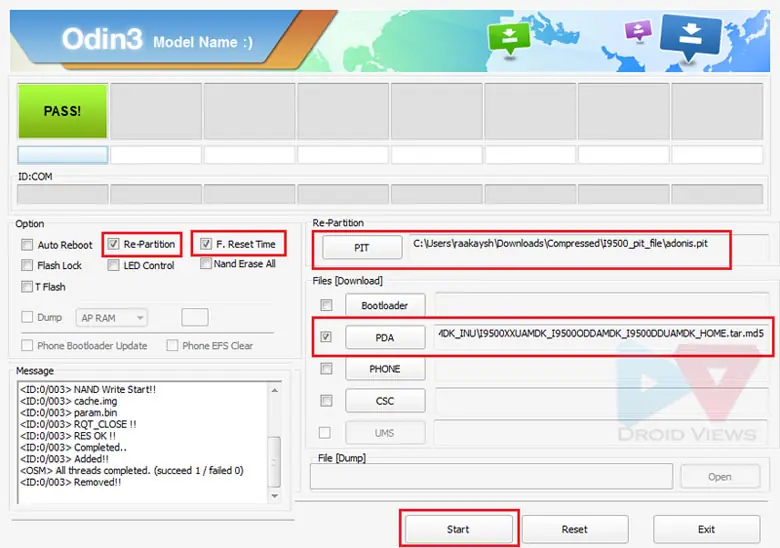Click Start to begin flashing

(x=458, y=529)
